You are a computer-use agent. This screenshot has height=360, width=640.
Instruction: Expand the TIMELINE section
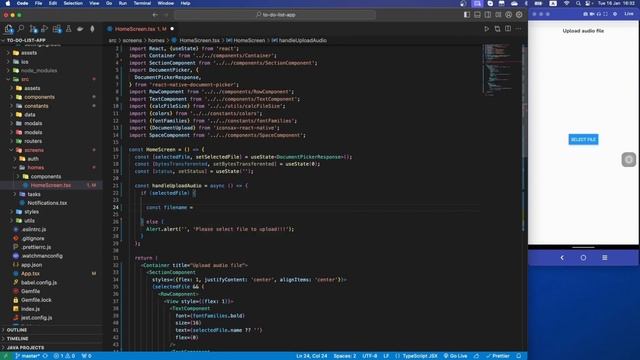point(18,339)
